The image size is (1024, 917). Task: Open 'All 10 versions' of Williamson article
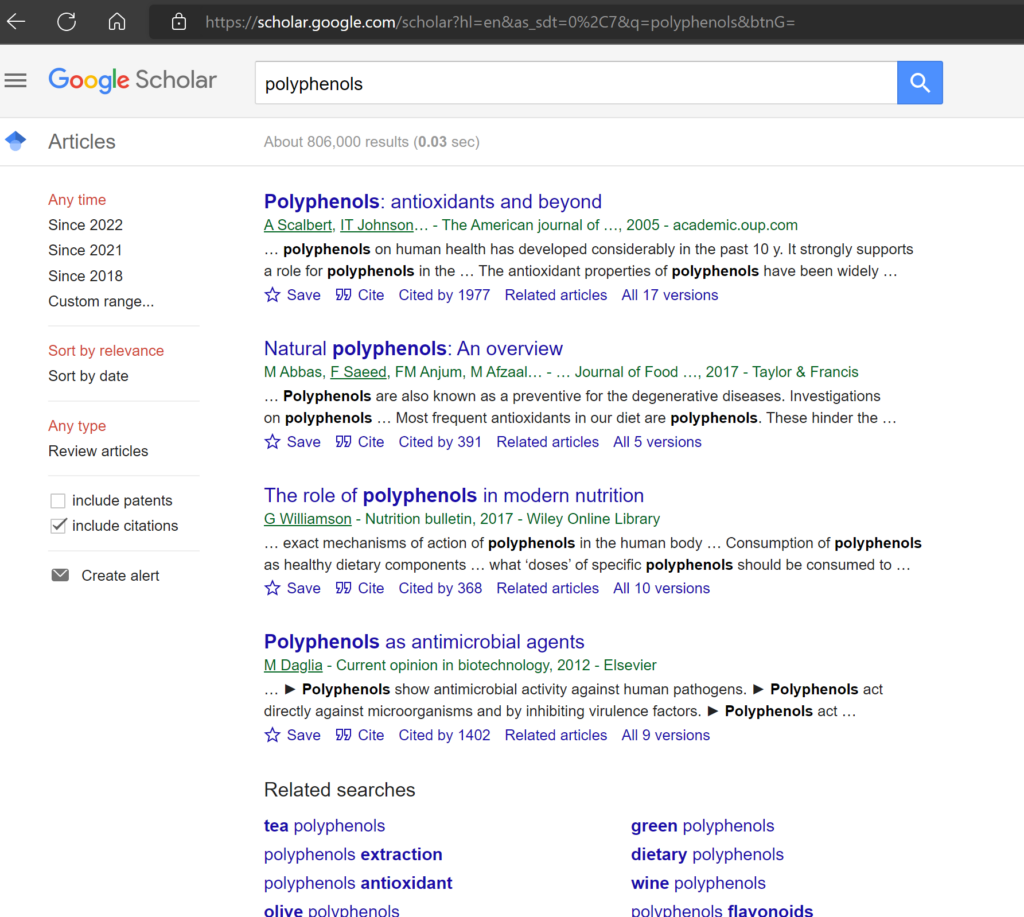(661, 588)
